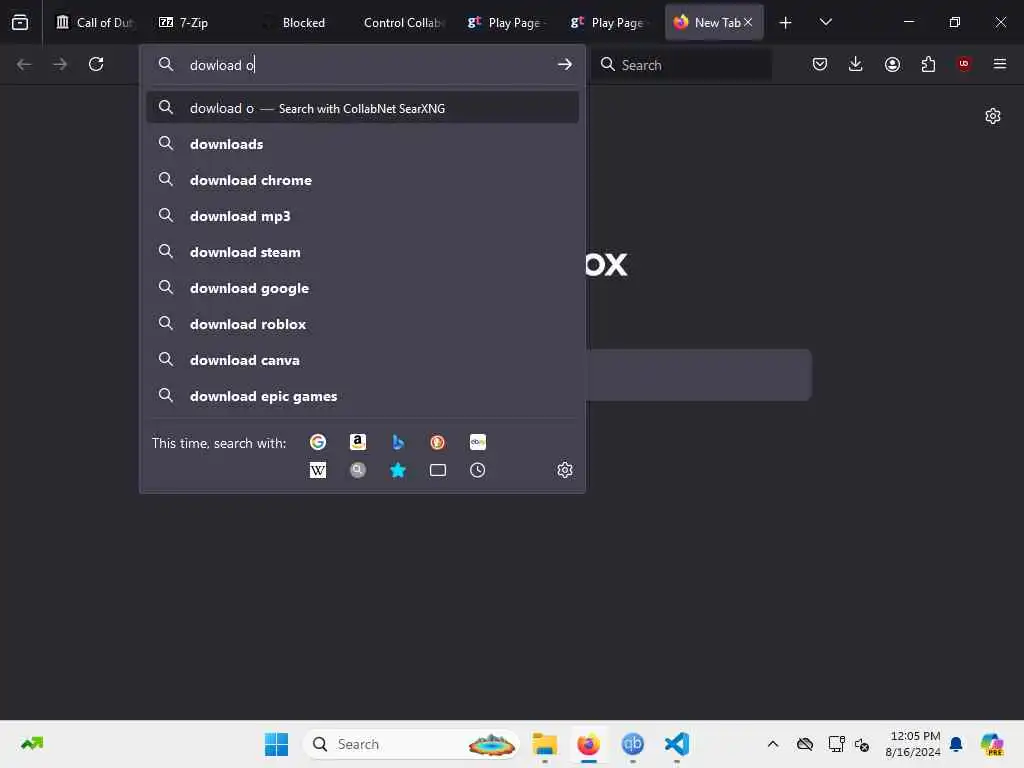Viewport: 1024px width, 768px height.
Task: Open the Firefox account menu
Action: pyautogui.click(x=892, y=64)
